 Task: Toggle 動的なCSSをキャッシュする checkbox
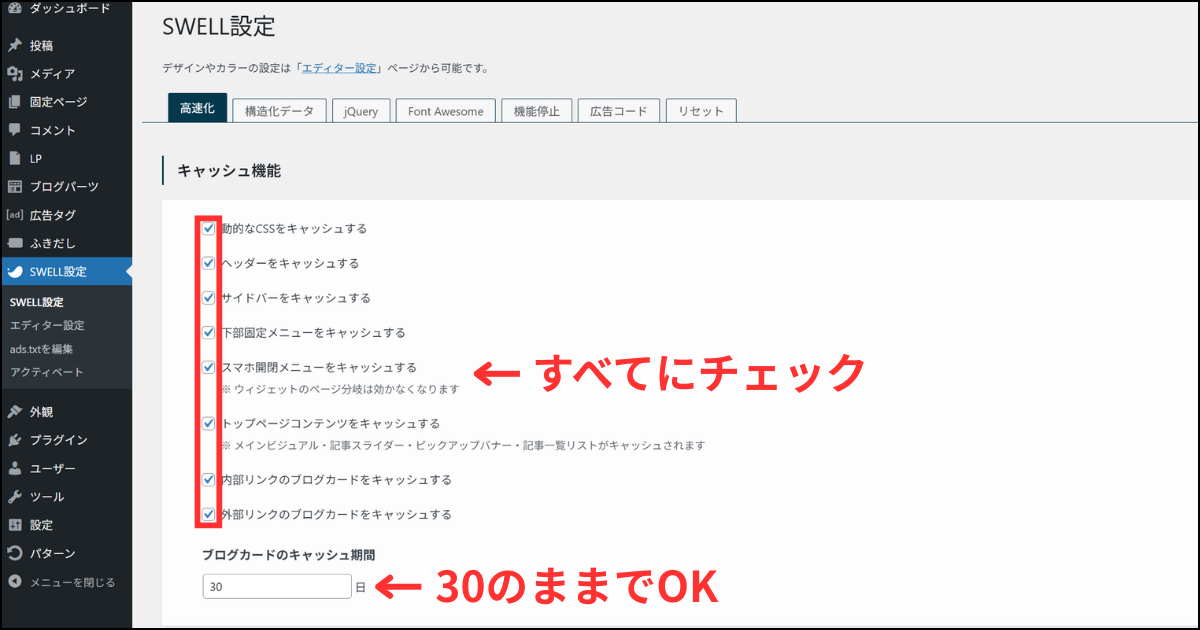tap(209, 228)
